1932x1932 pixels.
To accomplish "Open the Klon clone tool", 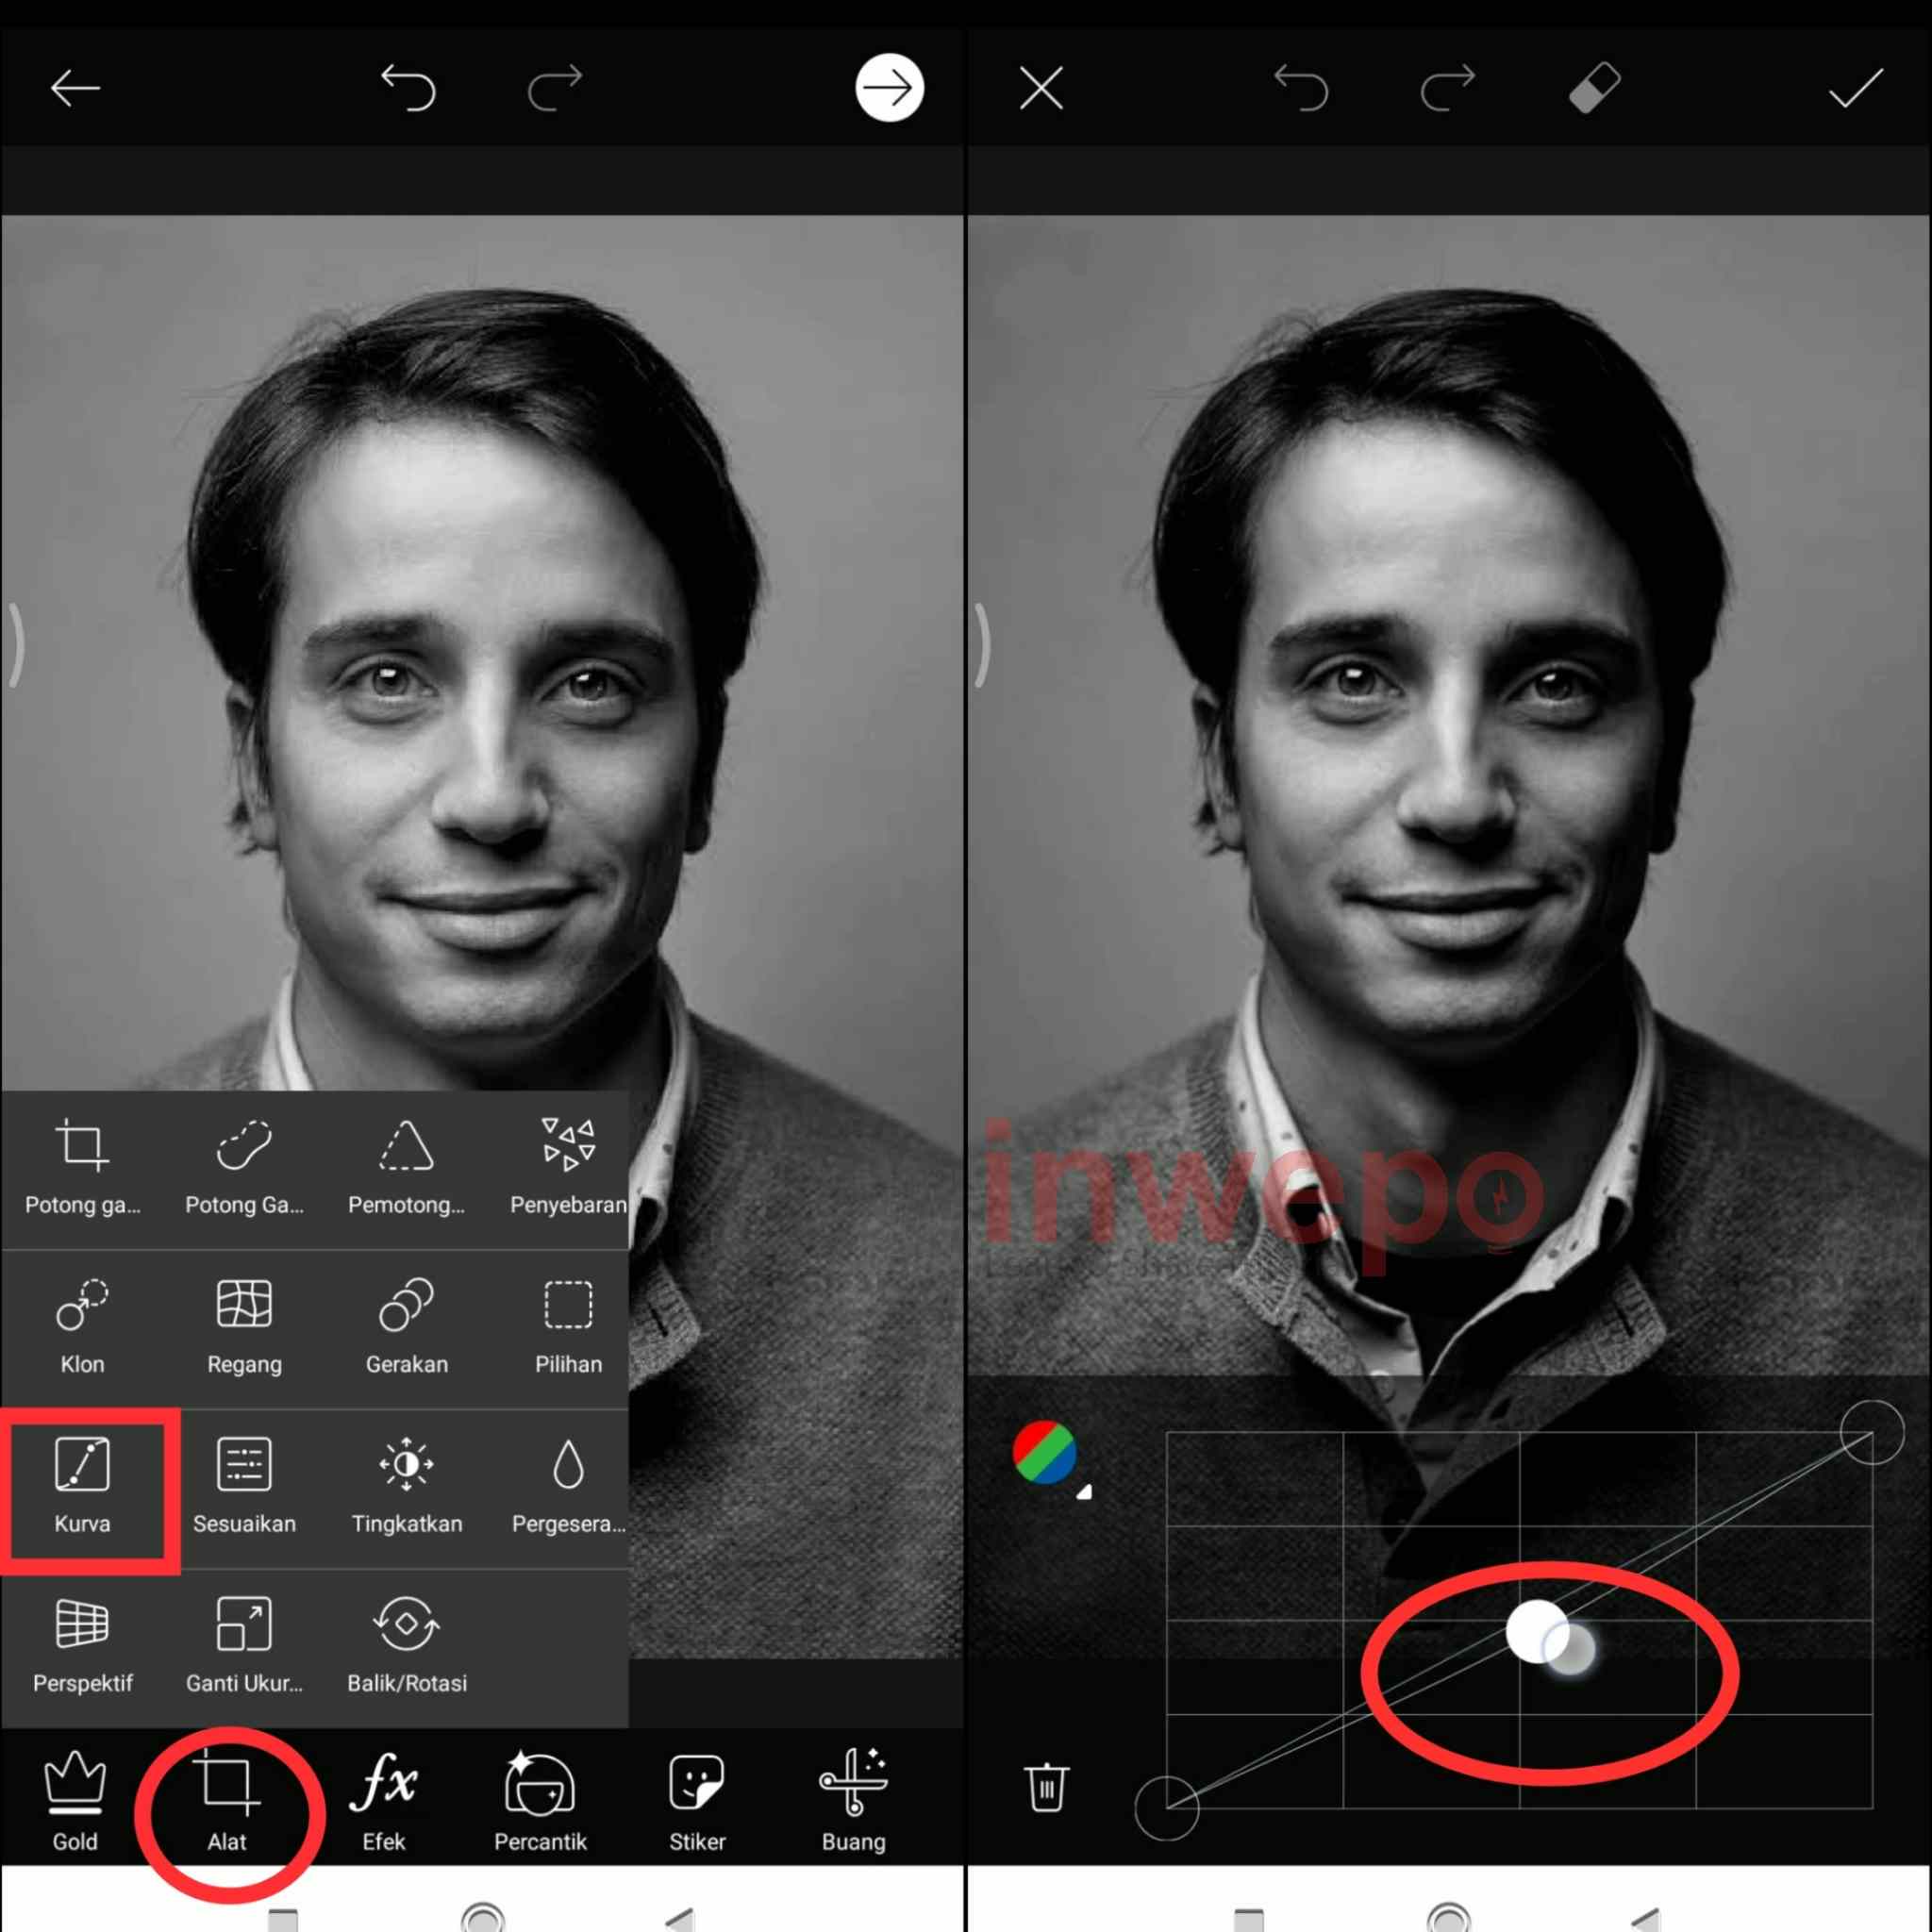I will click(82, 1324).
